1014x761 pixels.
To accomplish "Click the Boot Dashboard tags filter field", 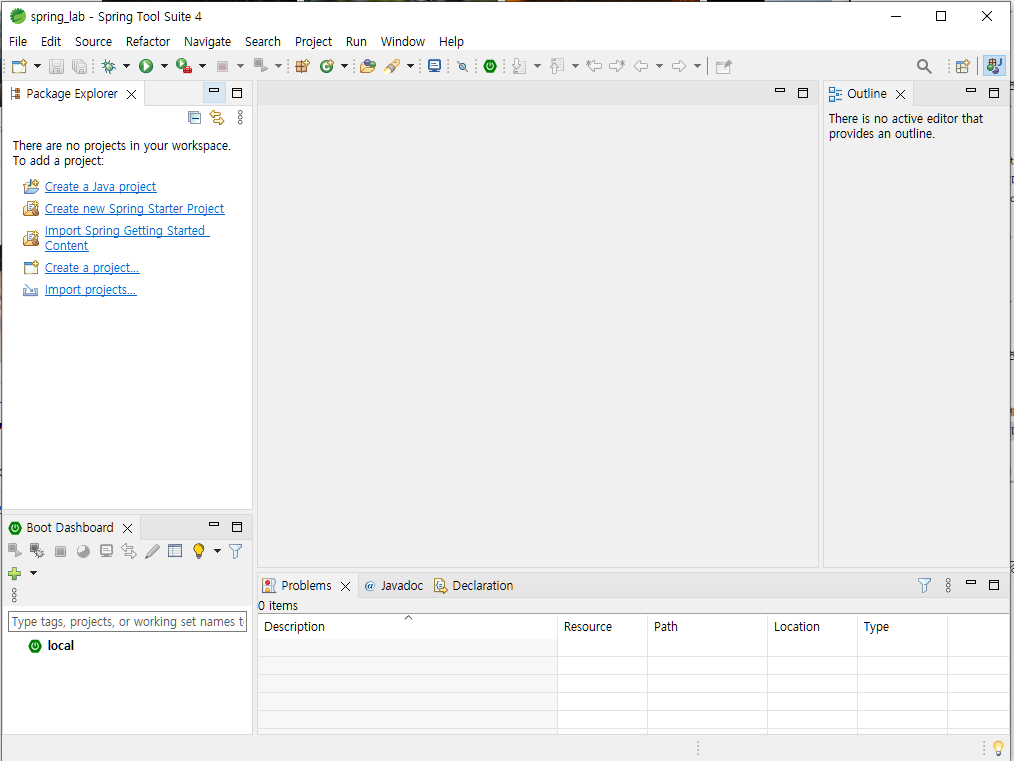I will (x=127, y=621).
